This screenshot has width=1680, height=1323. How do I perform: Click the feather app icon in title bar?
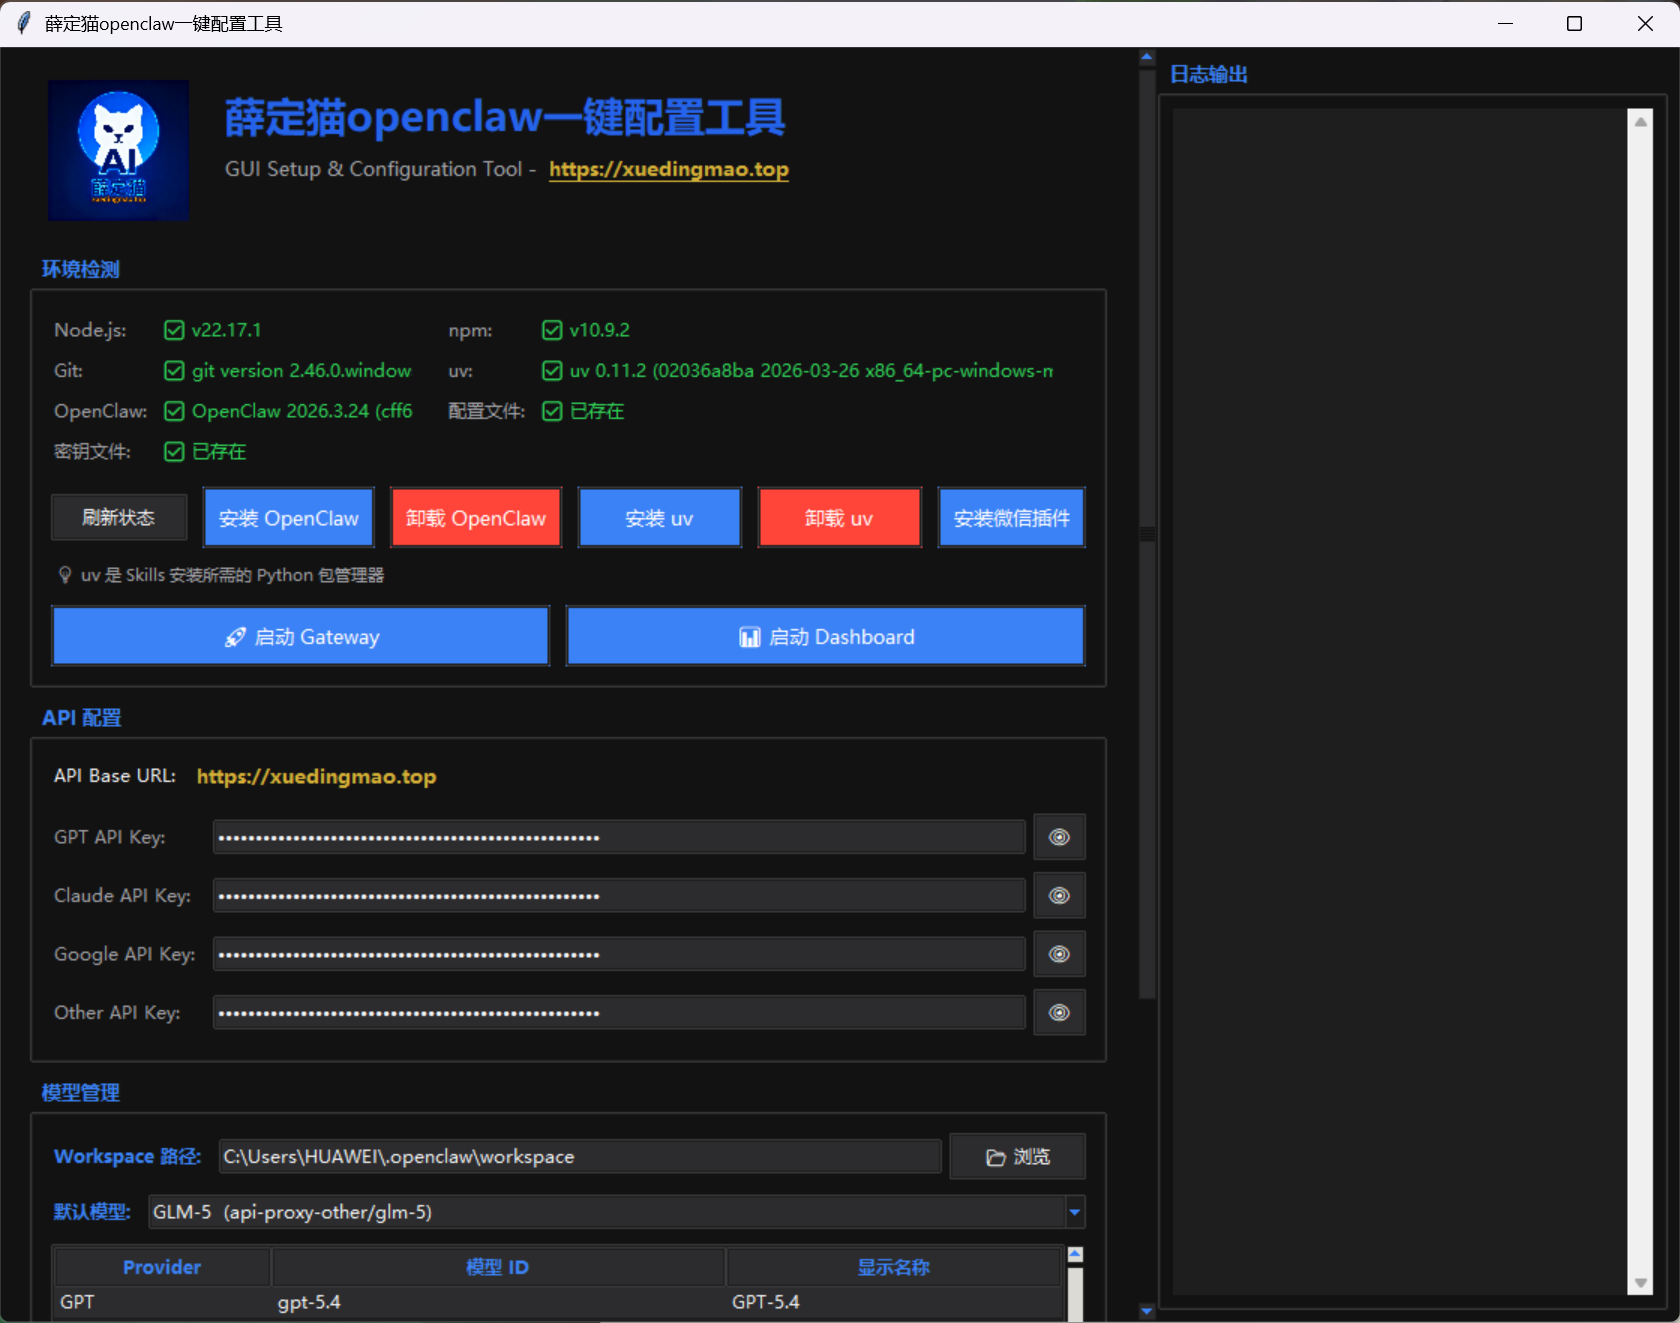(24, 23)
